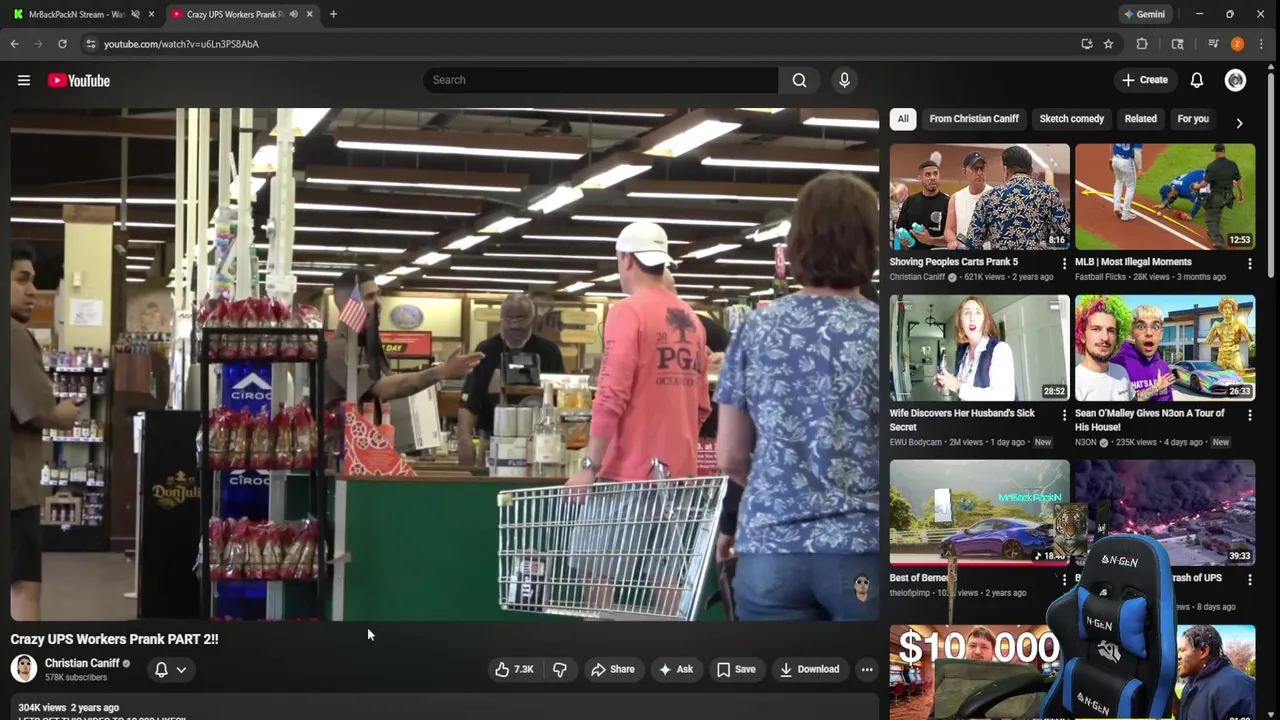The width and height of the screenshot is (1280, 720).
Task: View site information icon in address bar
Action: 90,44
